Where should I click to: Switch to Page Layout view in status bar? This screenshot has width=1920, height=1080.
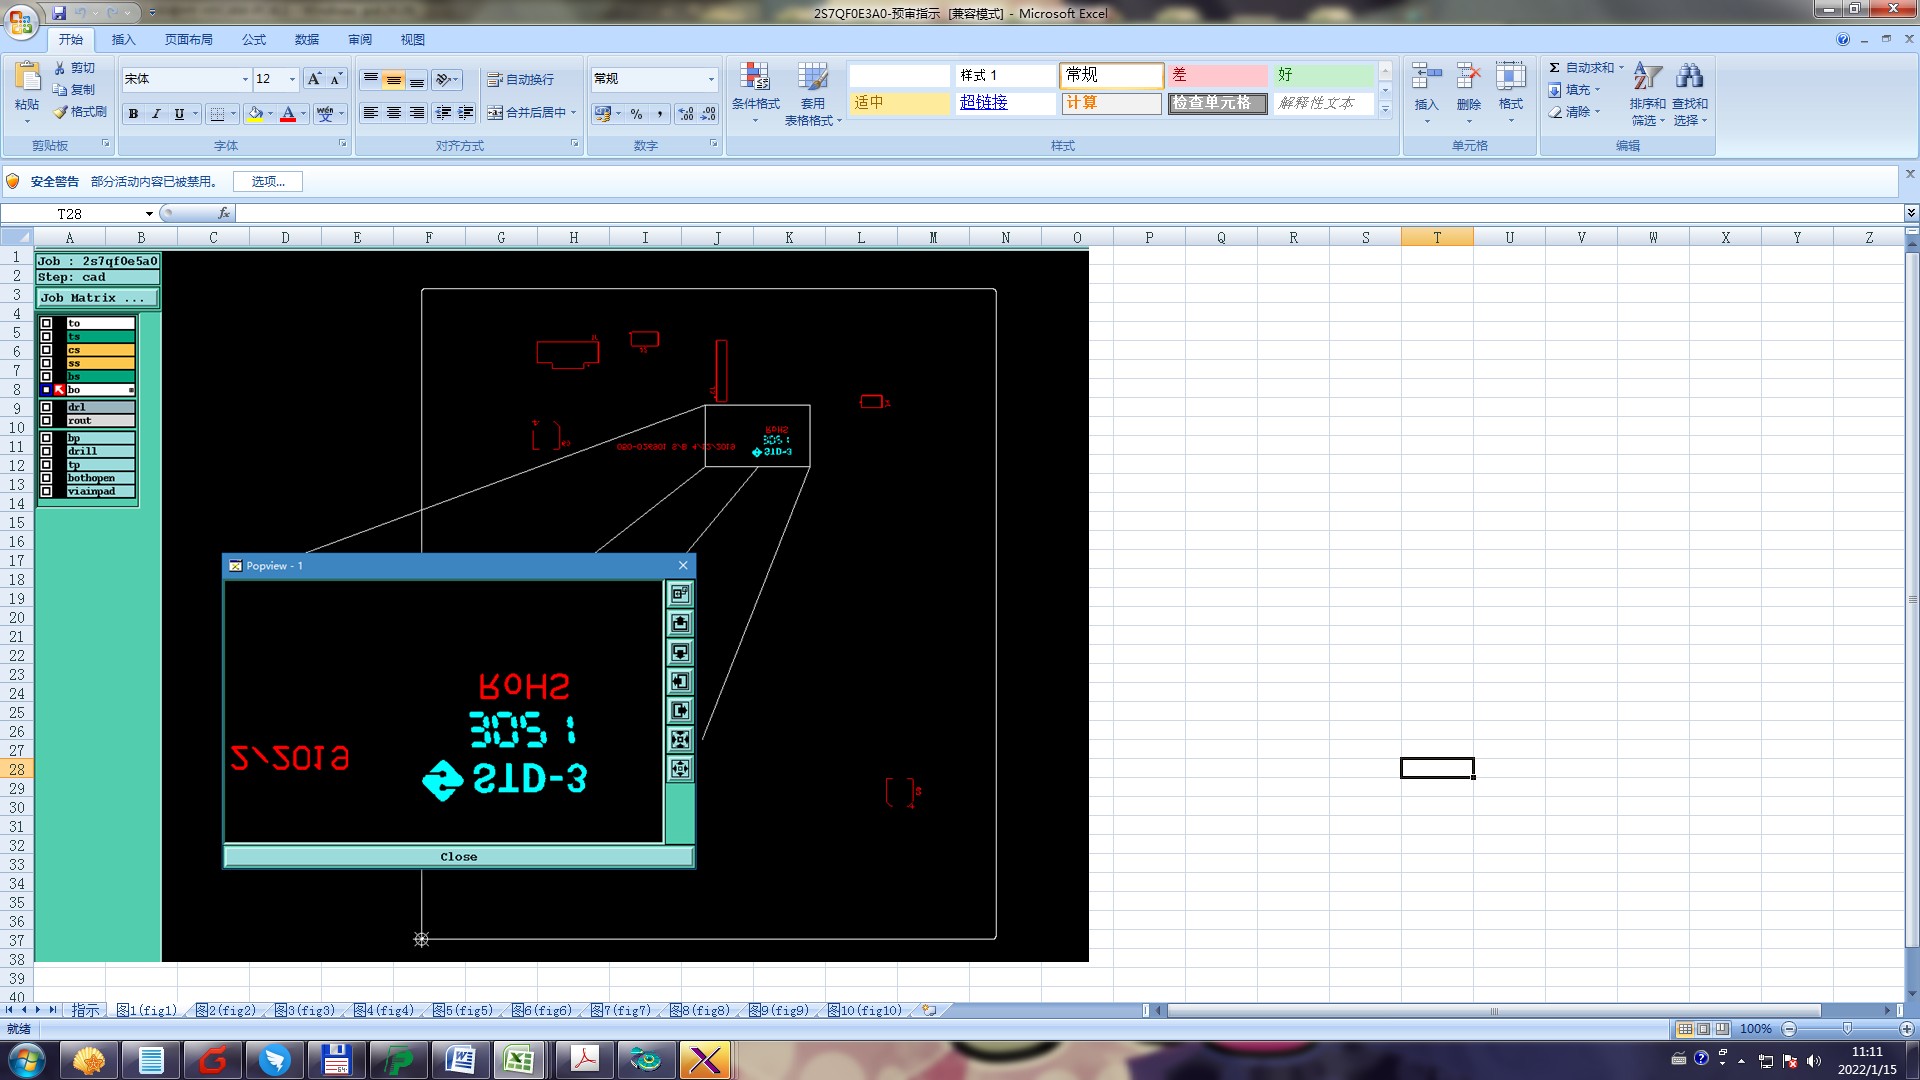coord(1703,1029)
